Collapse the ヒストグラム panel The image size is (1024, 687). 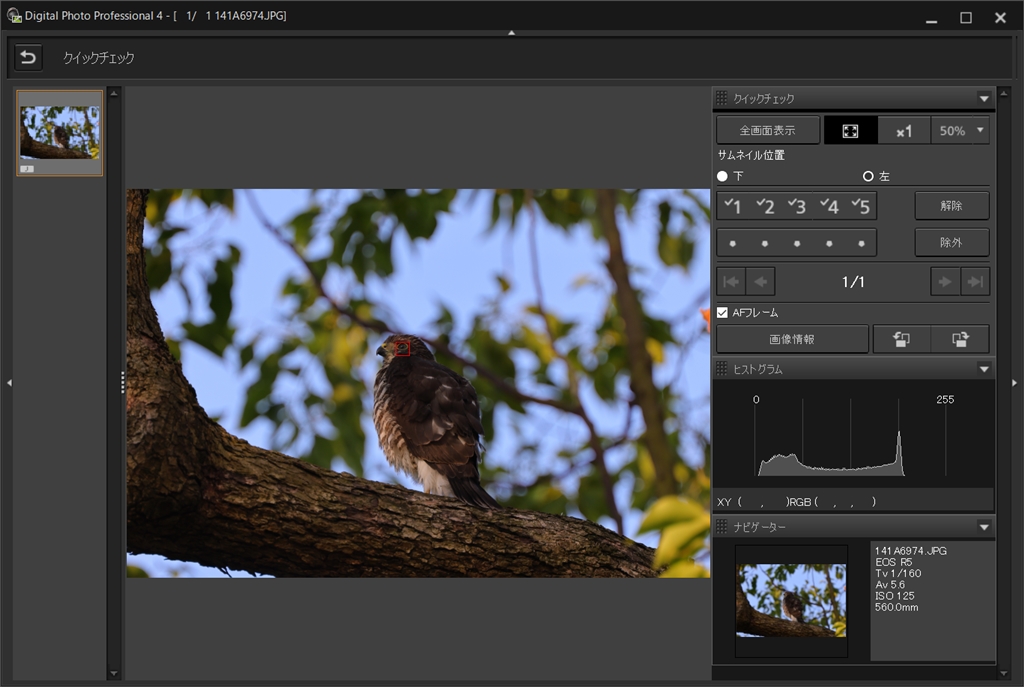tap(984, 369)
